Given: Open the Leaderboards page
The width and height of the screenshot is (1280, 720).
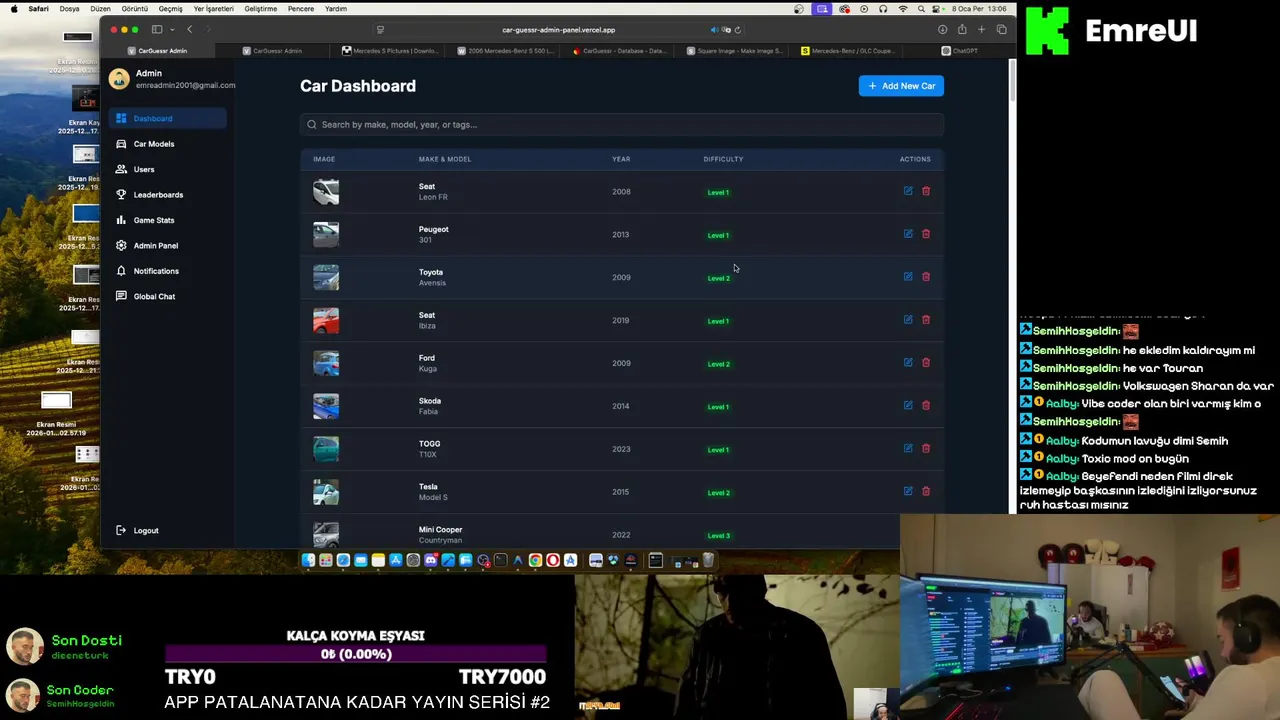Looking at the screenshot, I should click(167, 195).
